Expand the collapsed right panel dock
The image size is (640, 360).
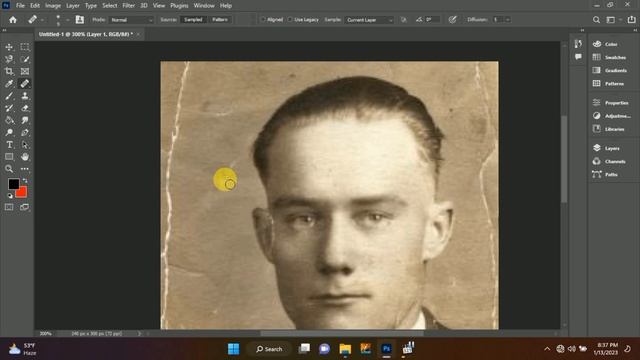tap(635, 30)
